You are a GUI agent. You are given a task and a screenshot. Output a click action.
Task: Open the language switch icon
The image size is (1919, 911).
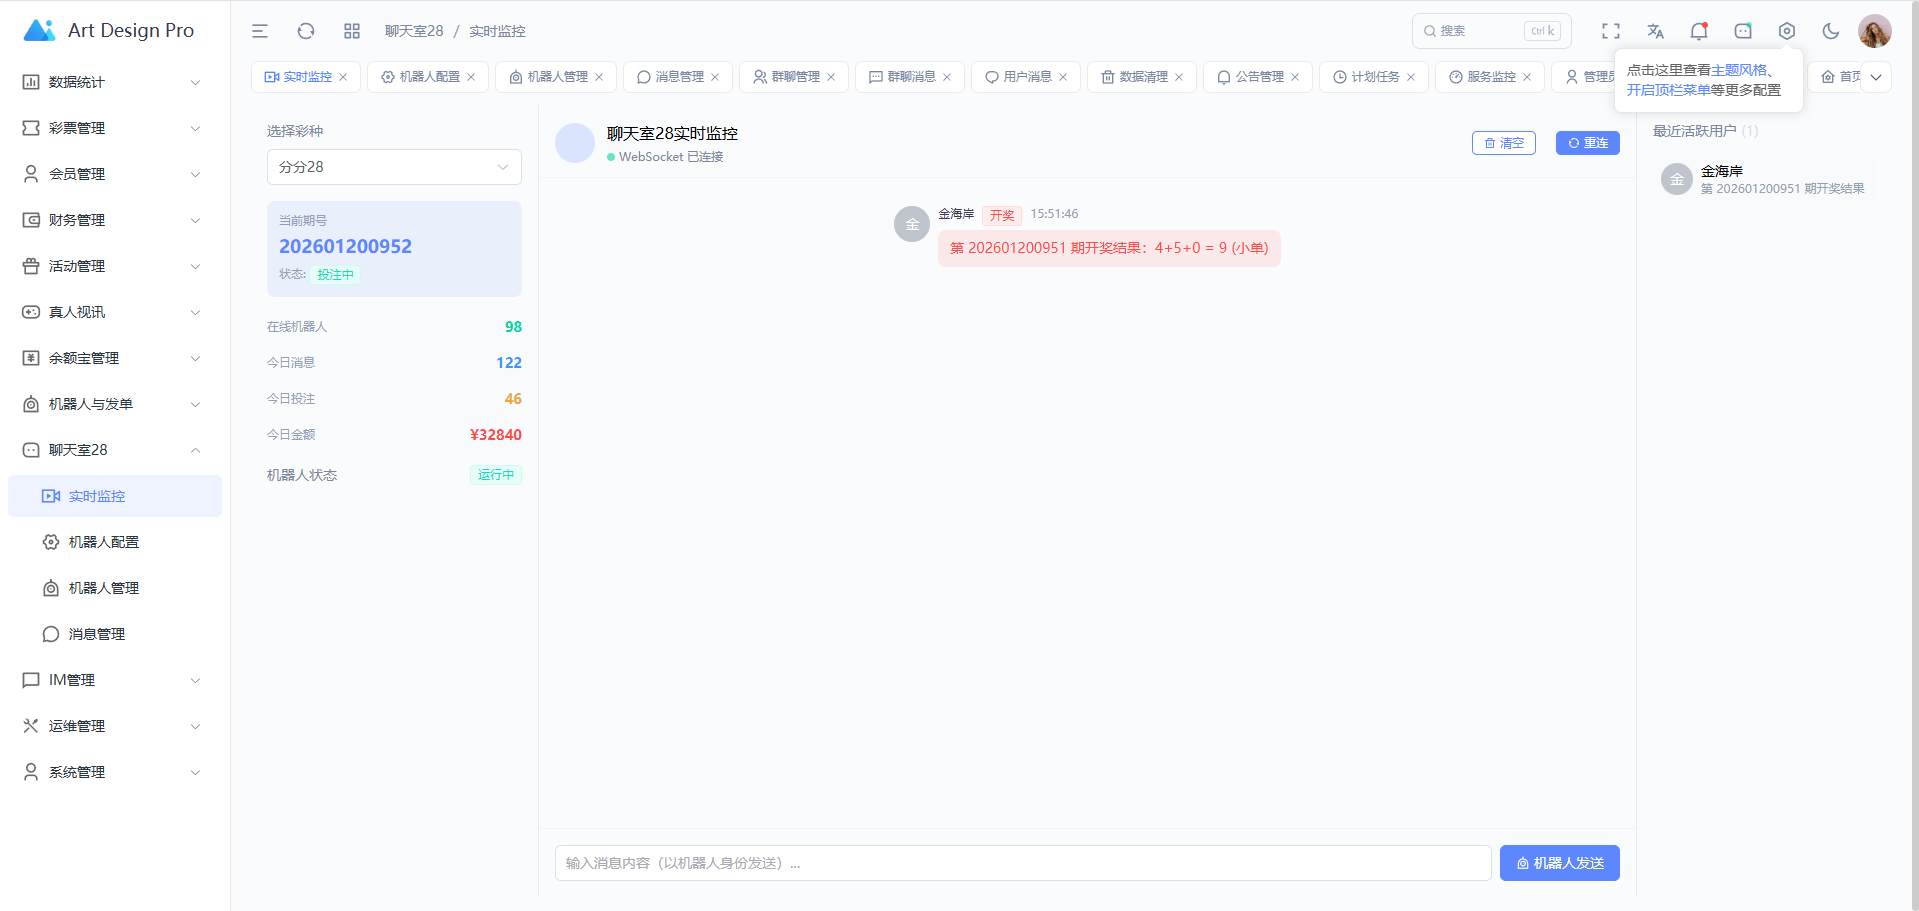click(1655, 31)
